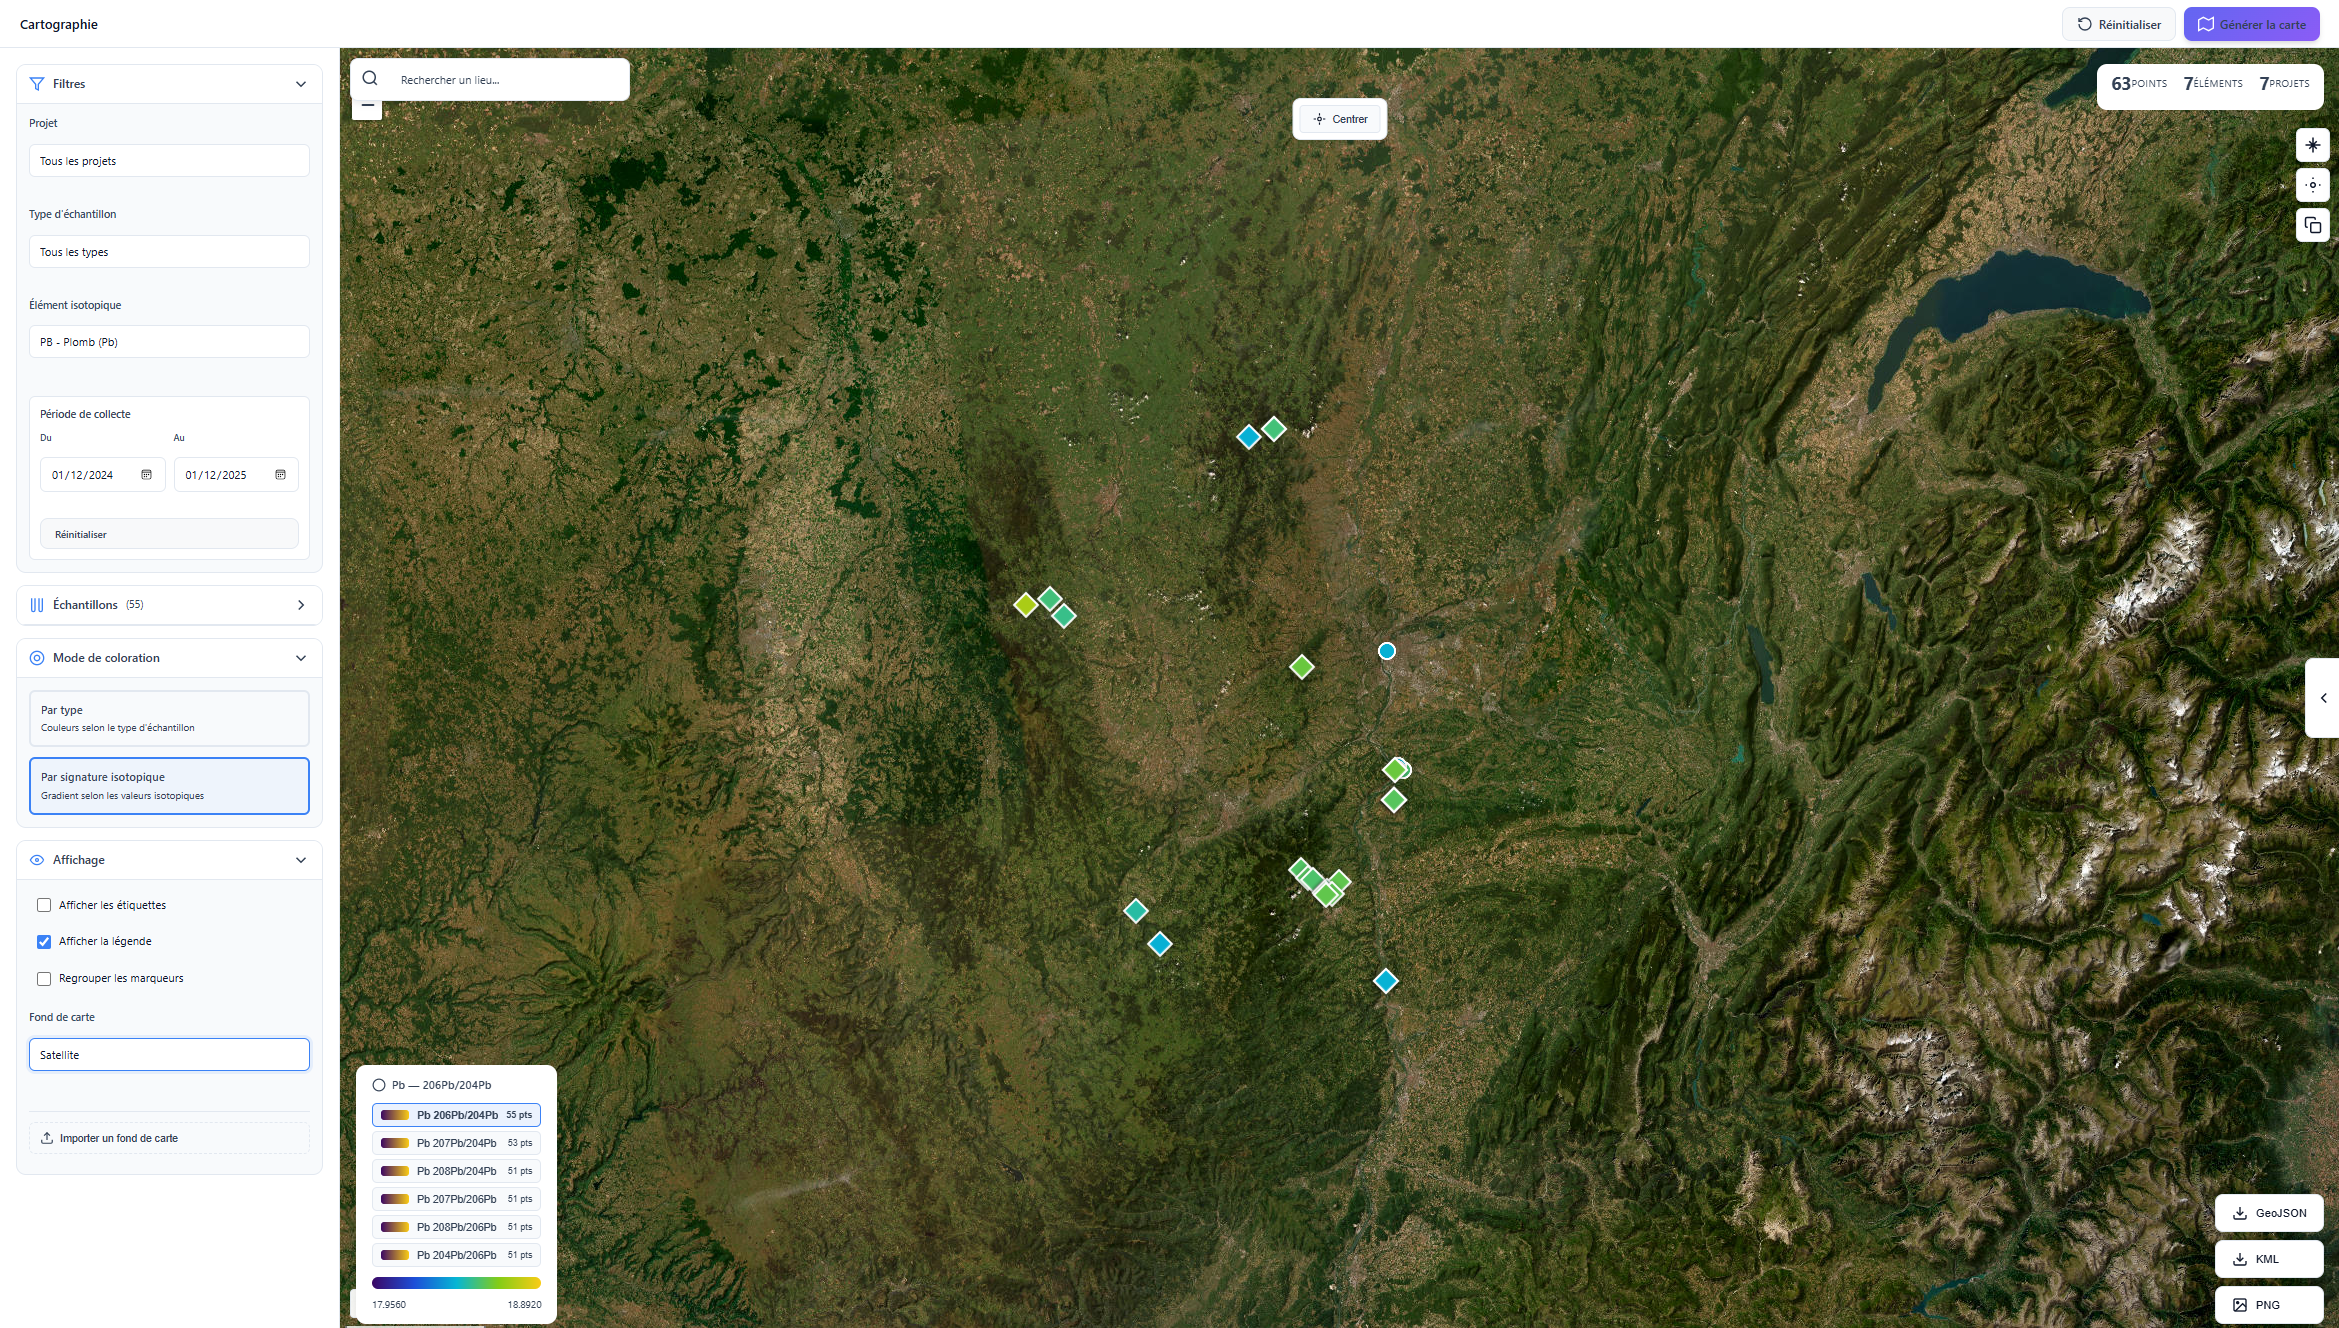Click the 'Centrer' button on the map
Image resolution: width=2339 pixels, height=1328 pixels.
point(1339,118)
